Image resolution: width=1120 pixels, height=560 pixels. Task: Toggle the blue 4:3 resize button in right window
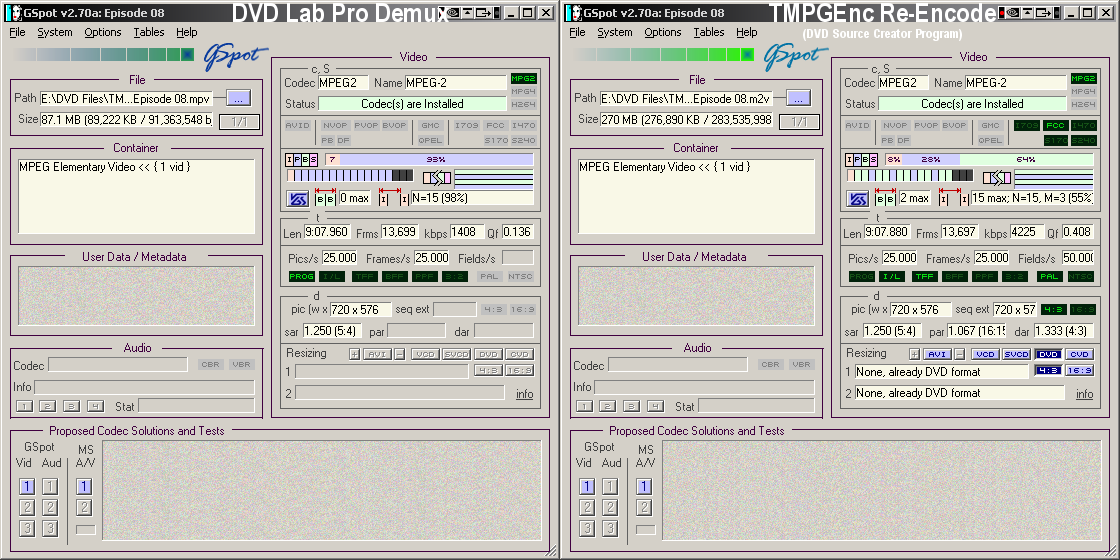(x=1048, y=371)
